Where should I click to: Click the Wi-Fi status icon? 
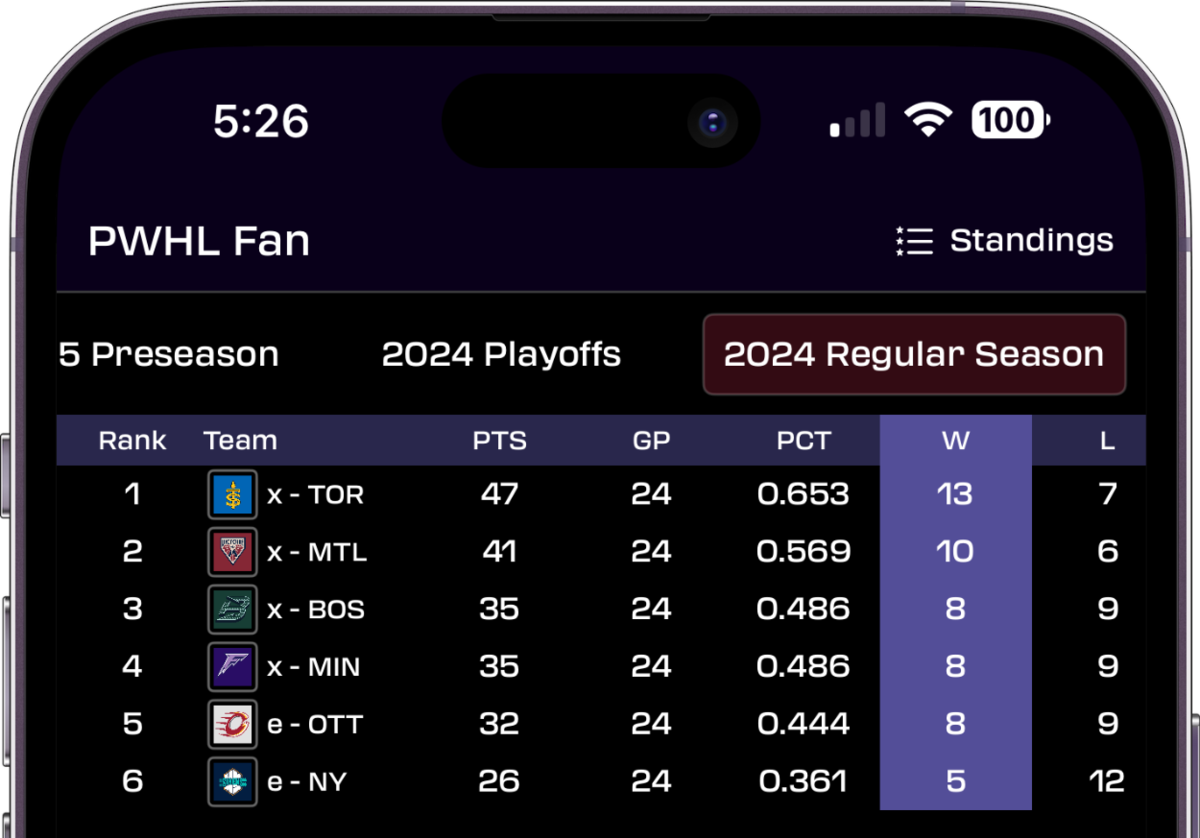(x=929, y=119)
